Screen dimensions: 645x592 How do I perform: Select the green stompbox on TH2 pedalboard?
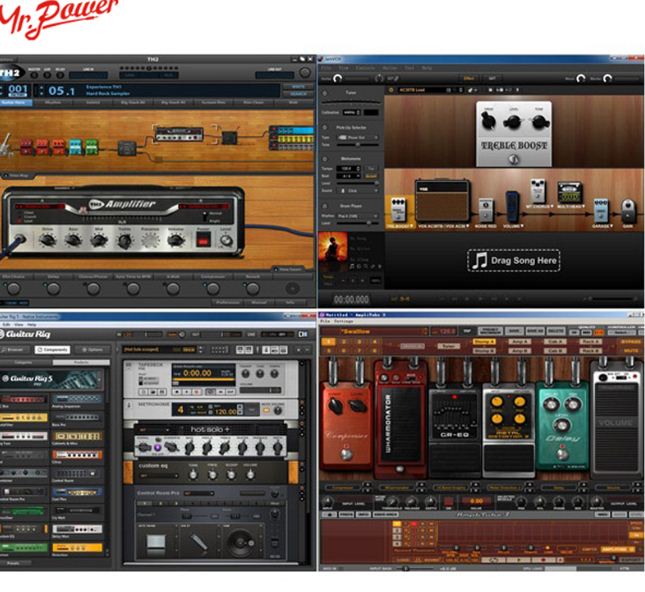91,146
